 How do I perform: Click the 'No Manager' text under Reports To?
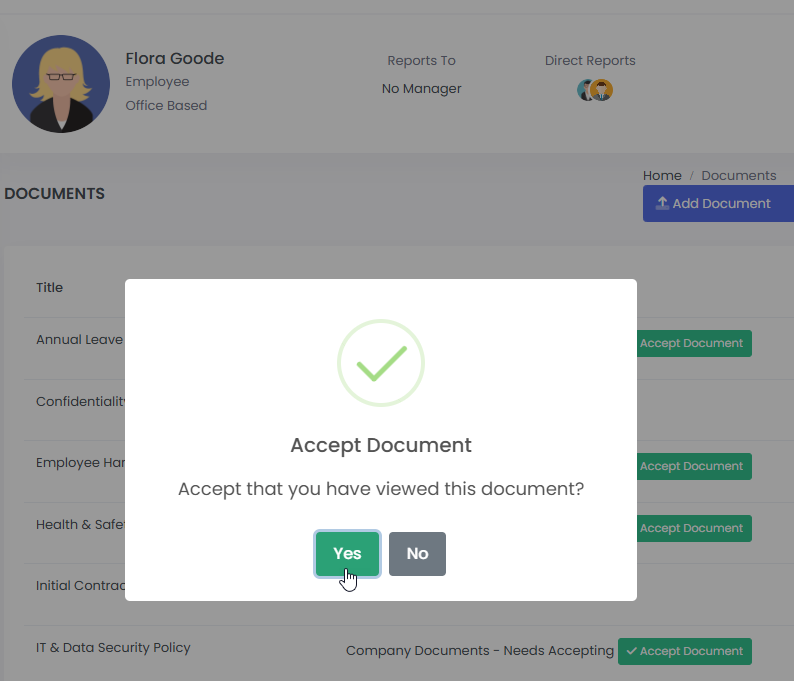(x=421, y=88)
